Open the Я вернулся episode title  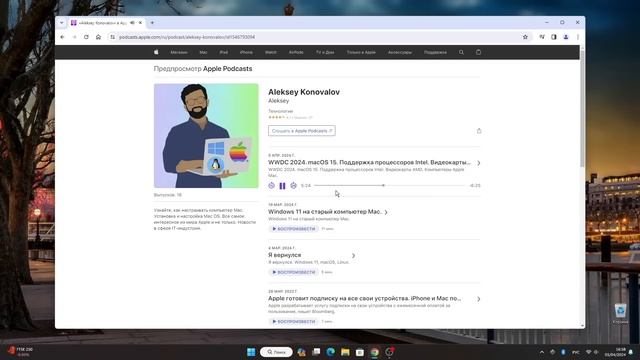284,255
